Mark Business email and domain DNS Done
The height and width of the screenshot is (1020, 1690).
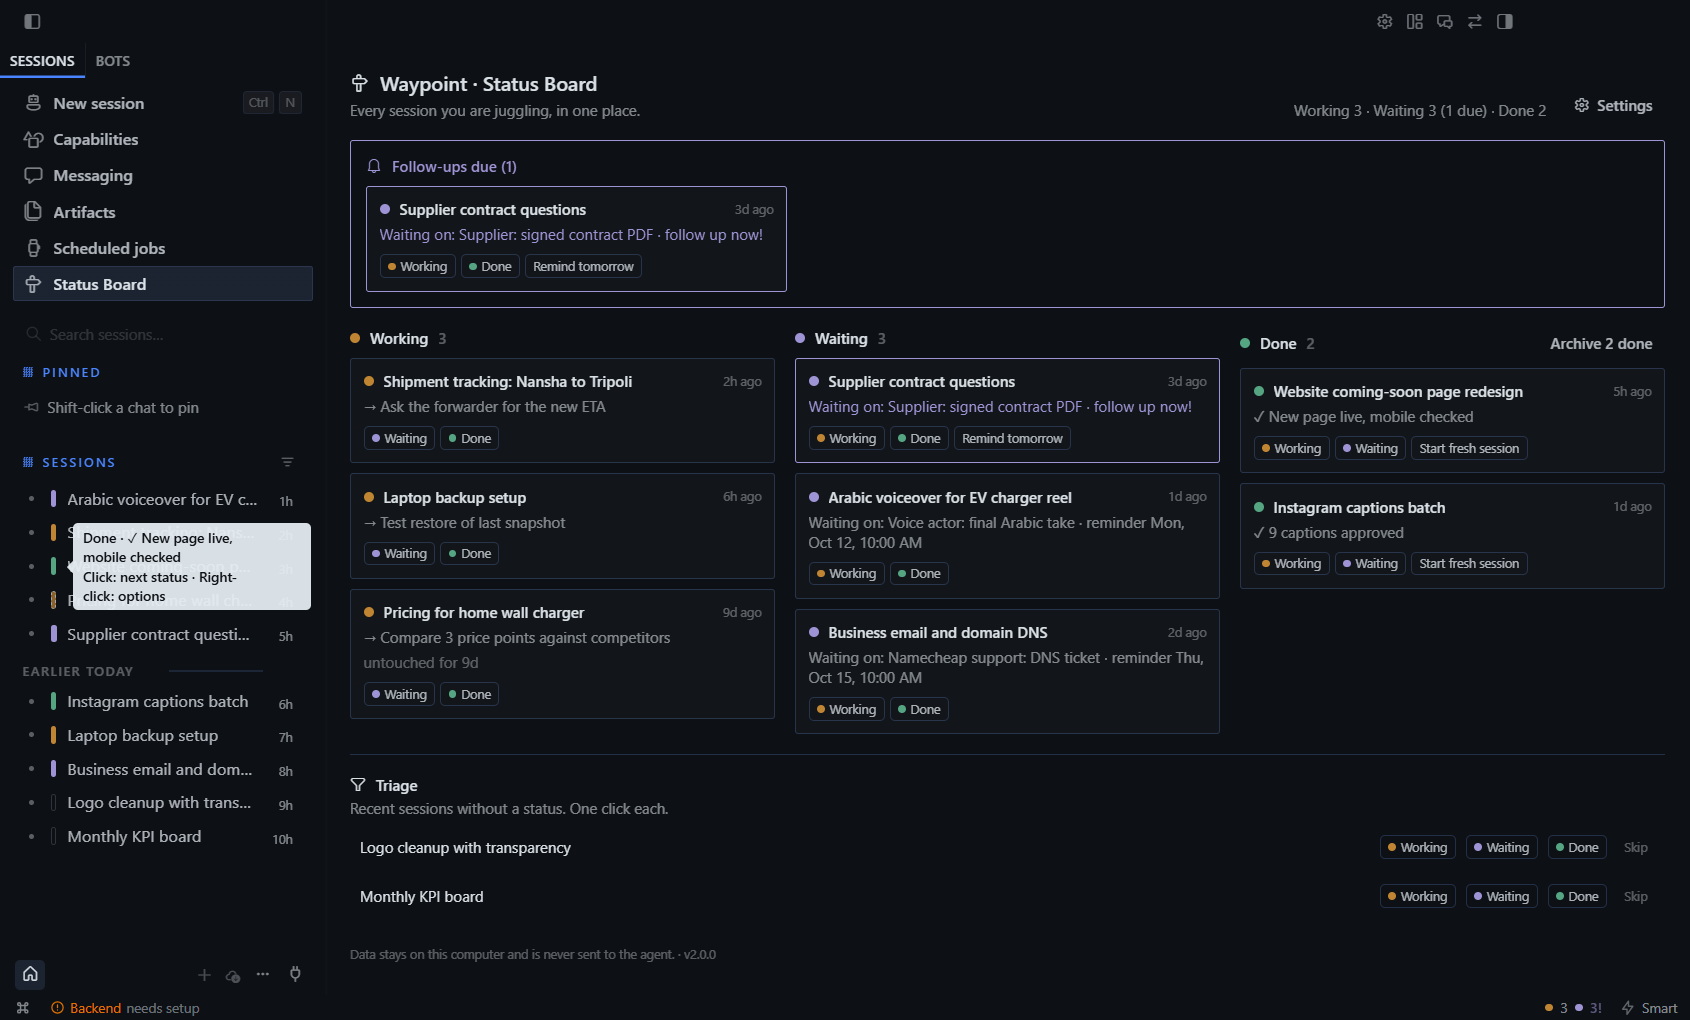click(x=919, y=710)
